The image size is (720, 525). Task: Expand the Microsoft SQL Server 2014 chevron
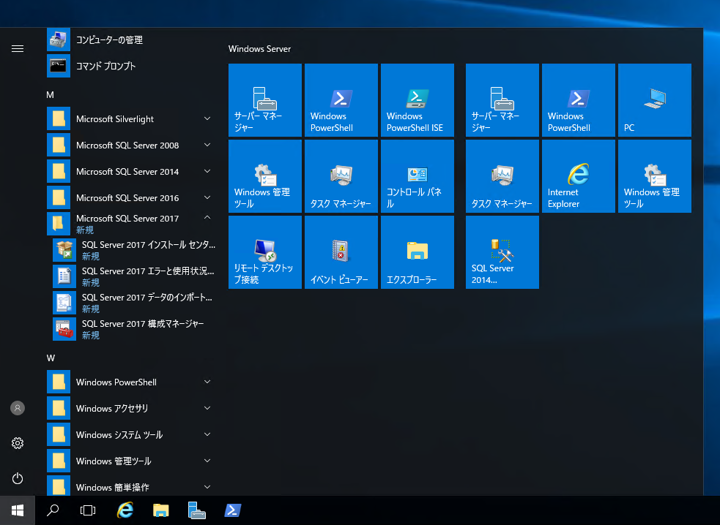pos(207,171)
